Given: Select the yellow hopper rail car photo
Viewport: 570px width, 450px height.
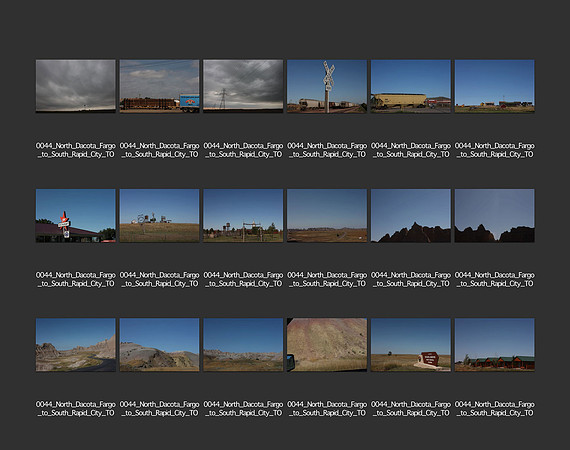Looking at the screenshot, I should click(411, 86).
